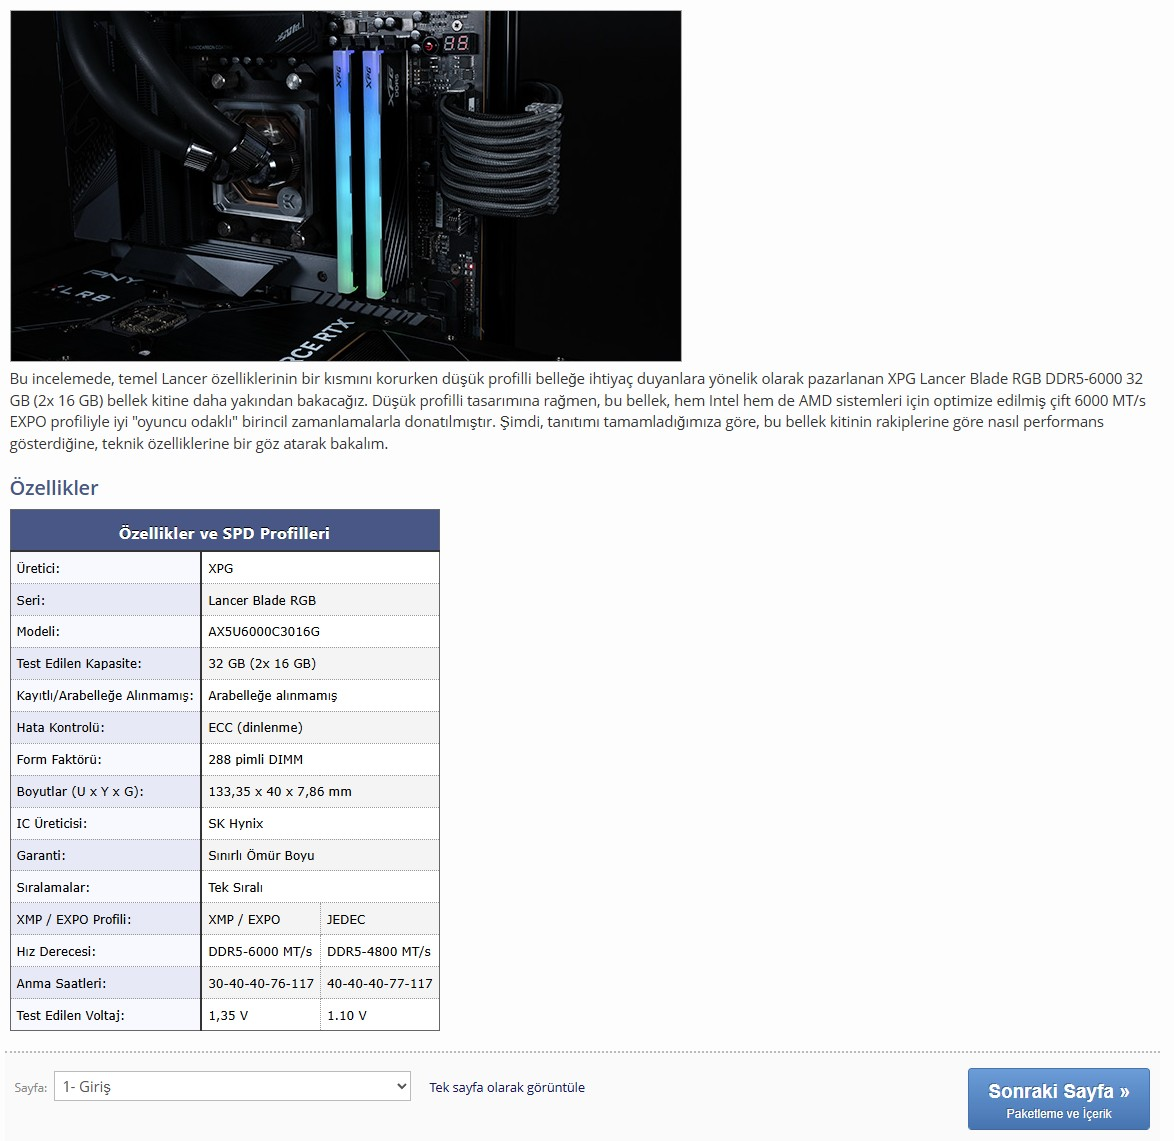Select the 'Test Edilen Kapasite:' label
This screenshot has height=1141, width=1174.
pos(79,663)
